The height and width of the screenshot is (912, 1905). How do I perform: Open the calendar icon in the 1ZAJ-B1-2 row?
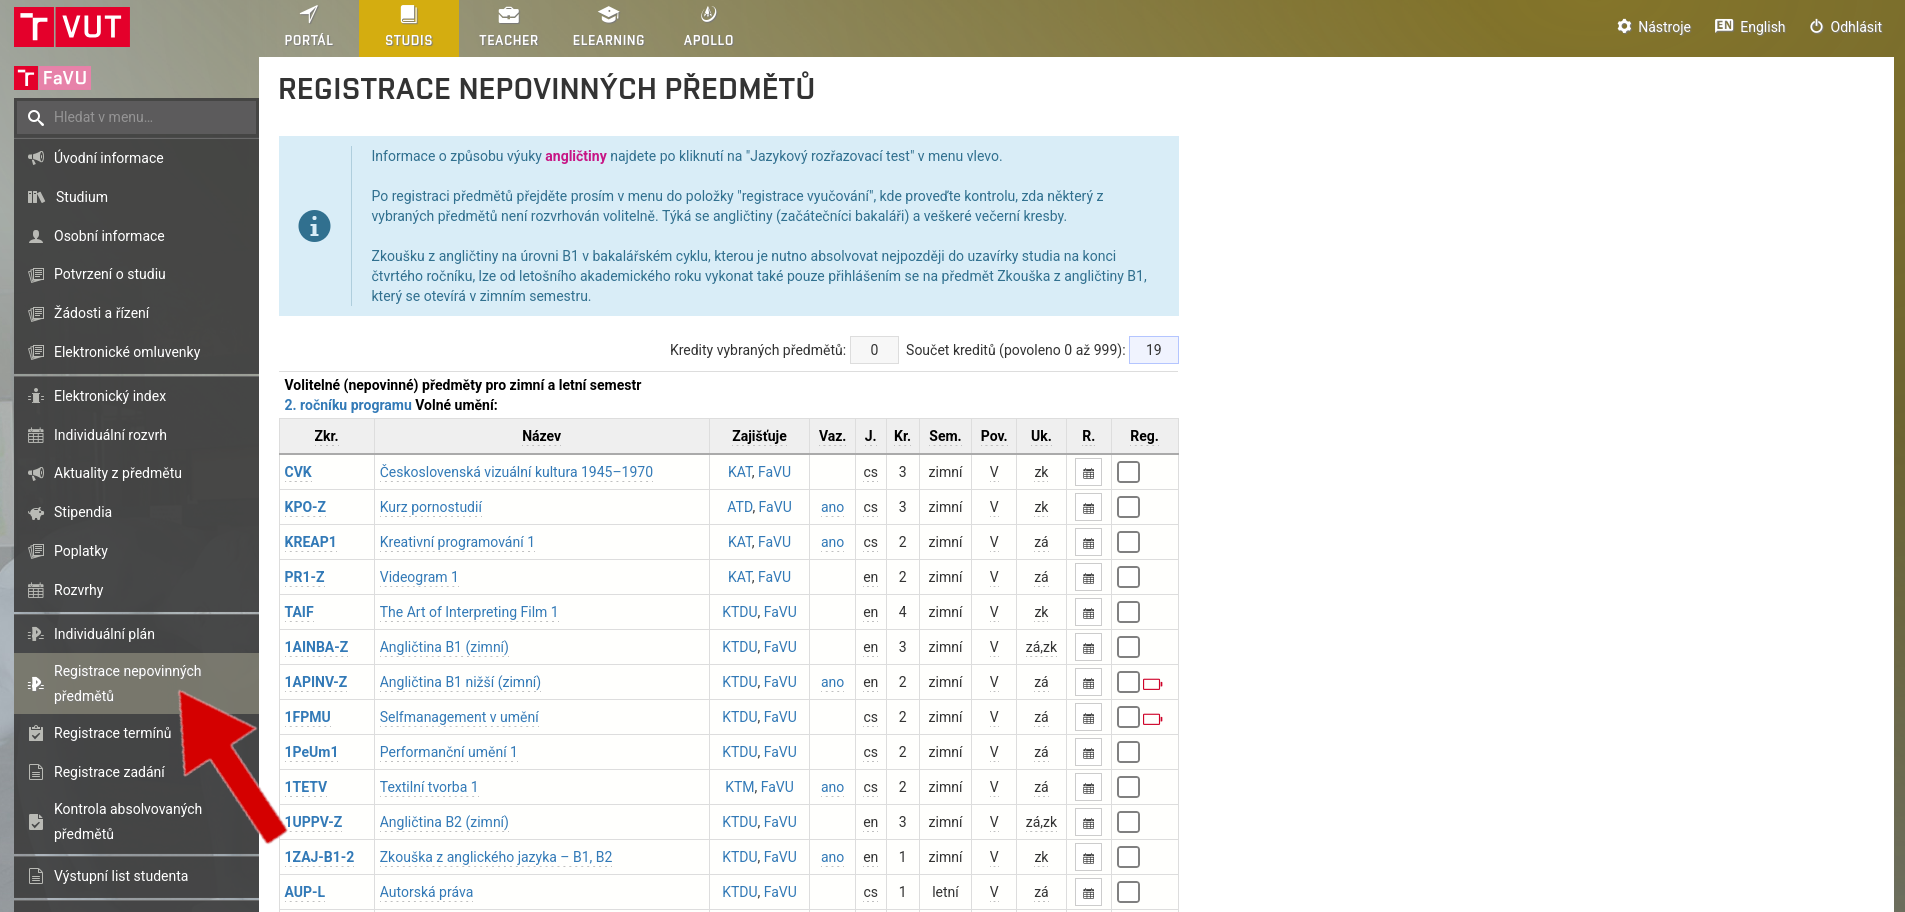point(1088,858)
